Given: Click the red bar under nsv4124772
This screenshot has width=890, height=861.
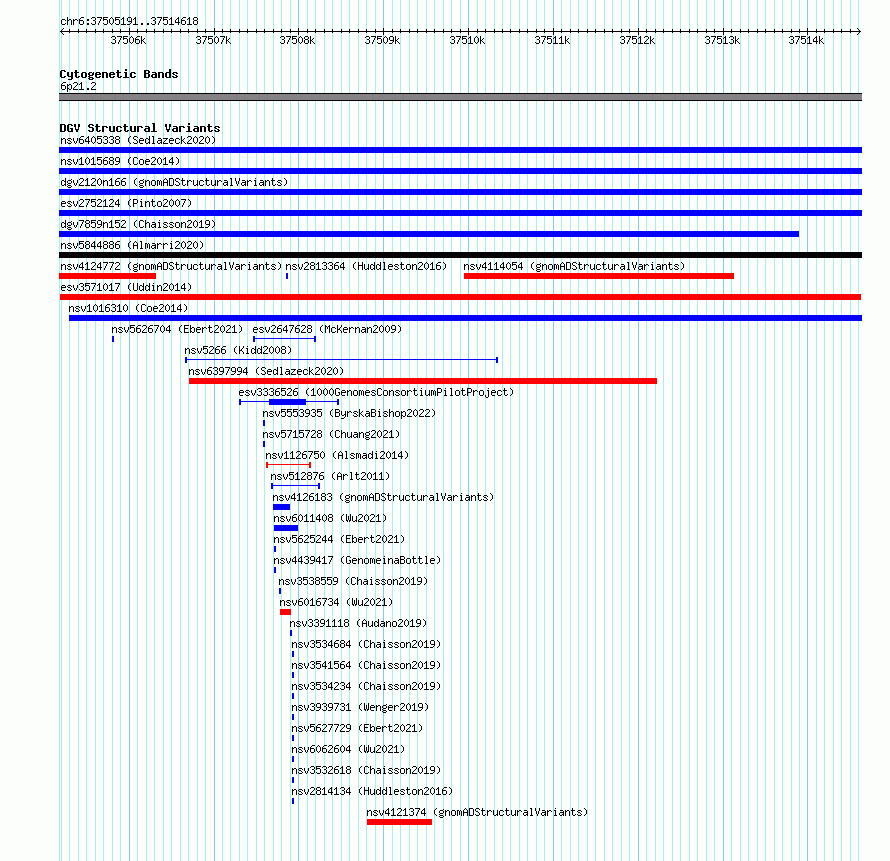Looking at the screenshot, I should [x=107, y=276].
